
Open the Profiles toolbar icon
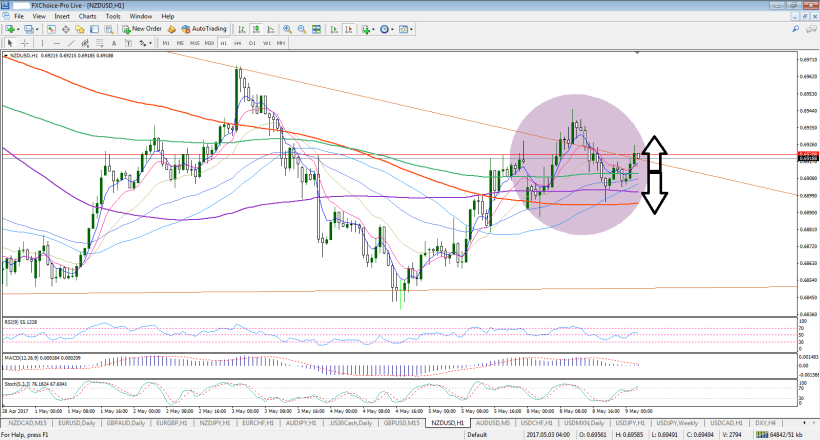click(x=28, y=29)
